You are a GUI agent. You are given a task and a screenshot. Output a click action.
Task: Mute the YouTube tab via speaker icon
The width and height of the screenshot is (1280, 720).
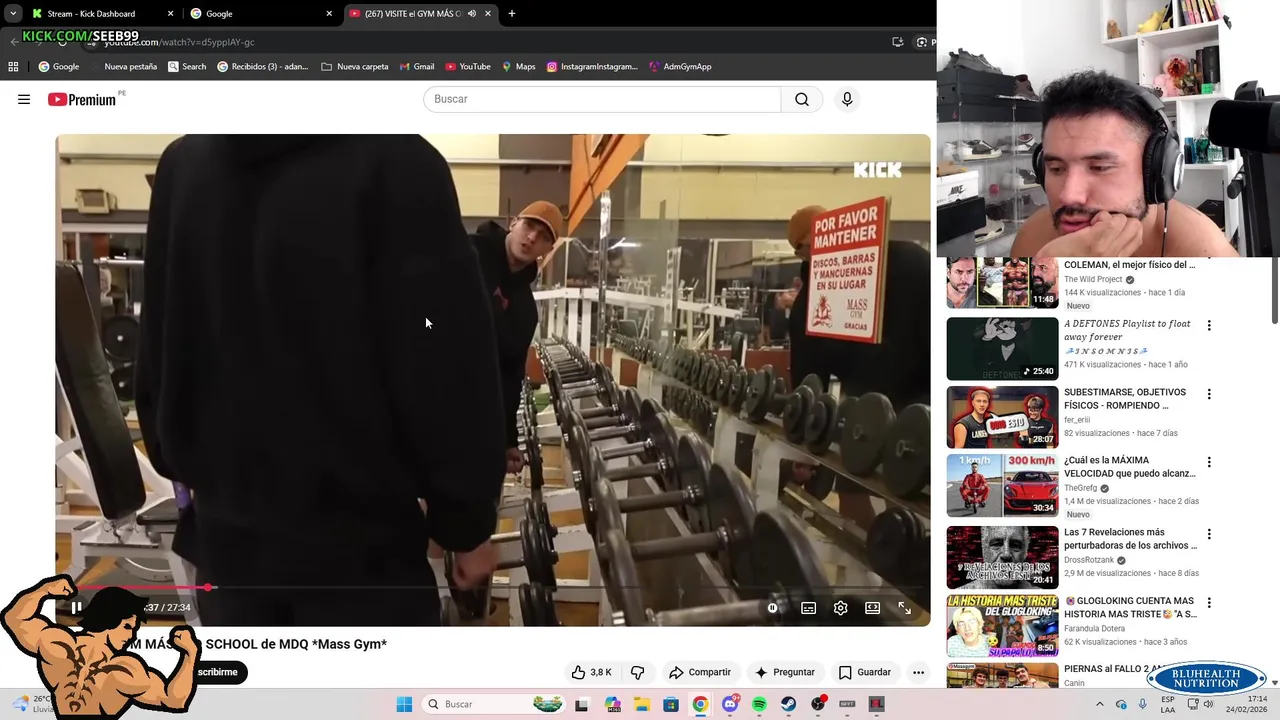(472, 14)
